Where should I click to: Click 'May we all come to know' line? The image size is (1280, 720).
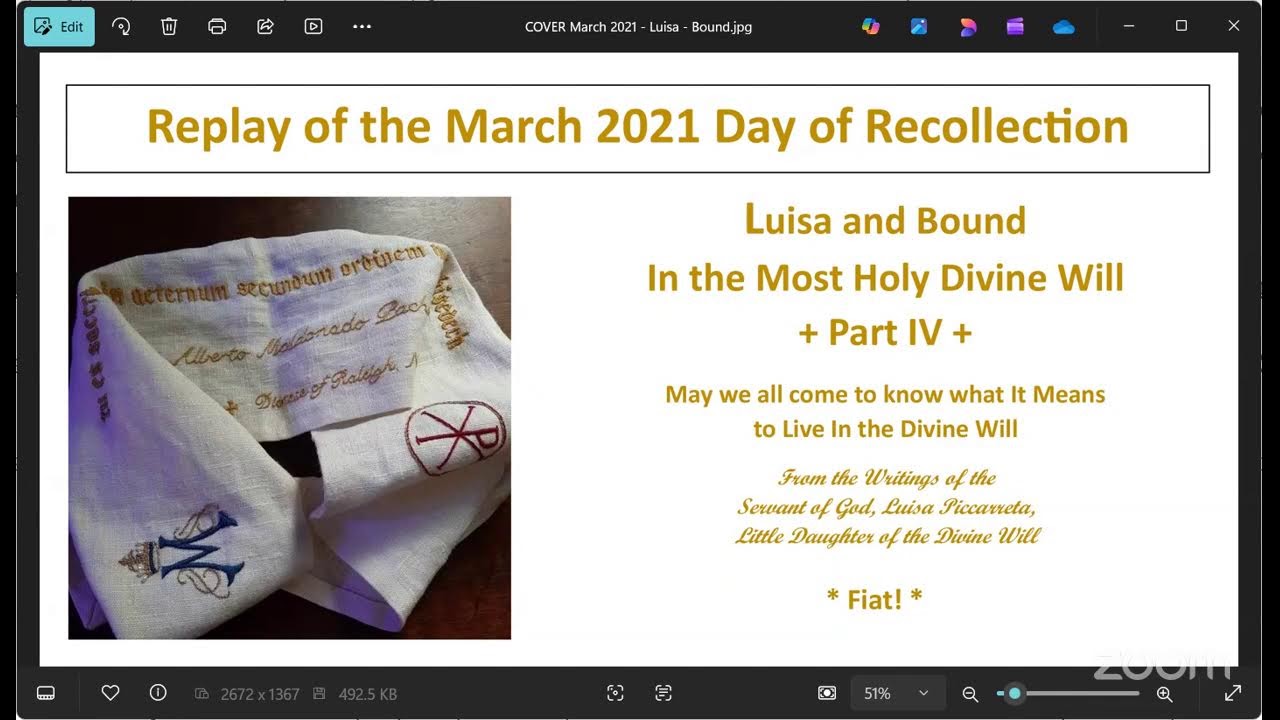[x=885, y=394]
